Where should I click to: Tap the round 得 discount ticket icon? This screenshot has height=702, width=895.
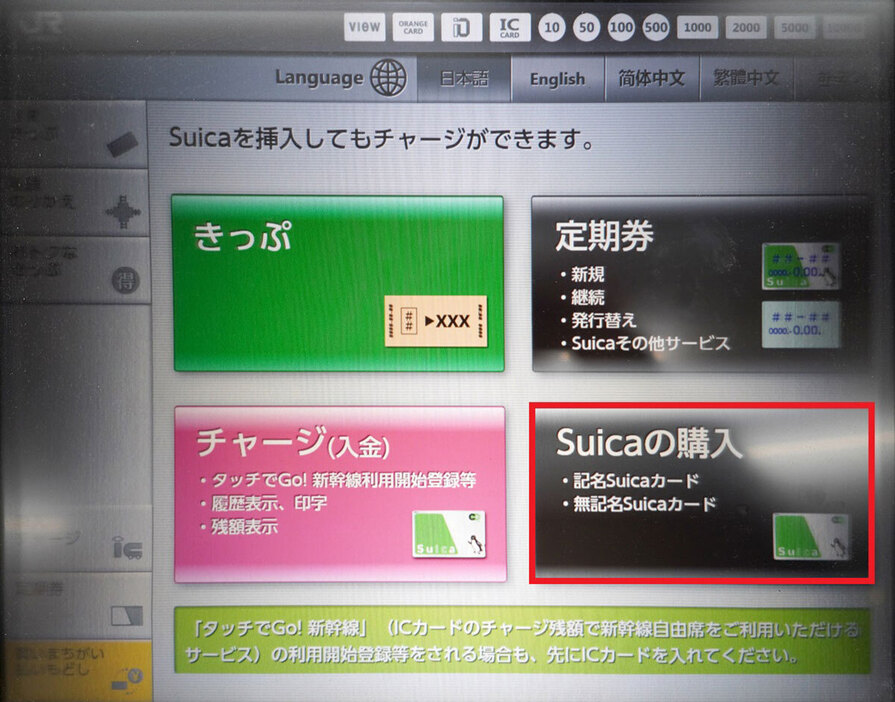[x=126, y=281]
